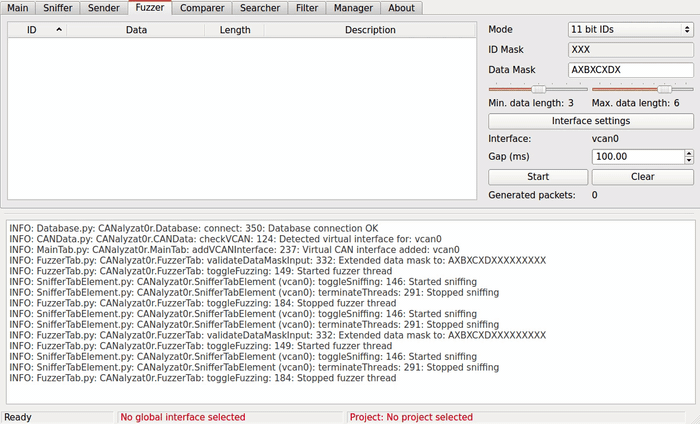Image resolution: width=700 pixels, height=424 pixels.
Task: Open the About tab
Action: click(401, 8)
